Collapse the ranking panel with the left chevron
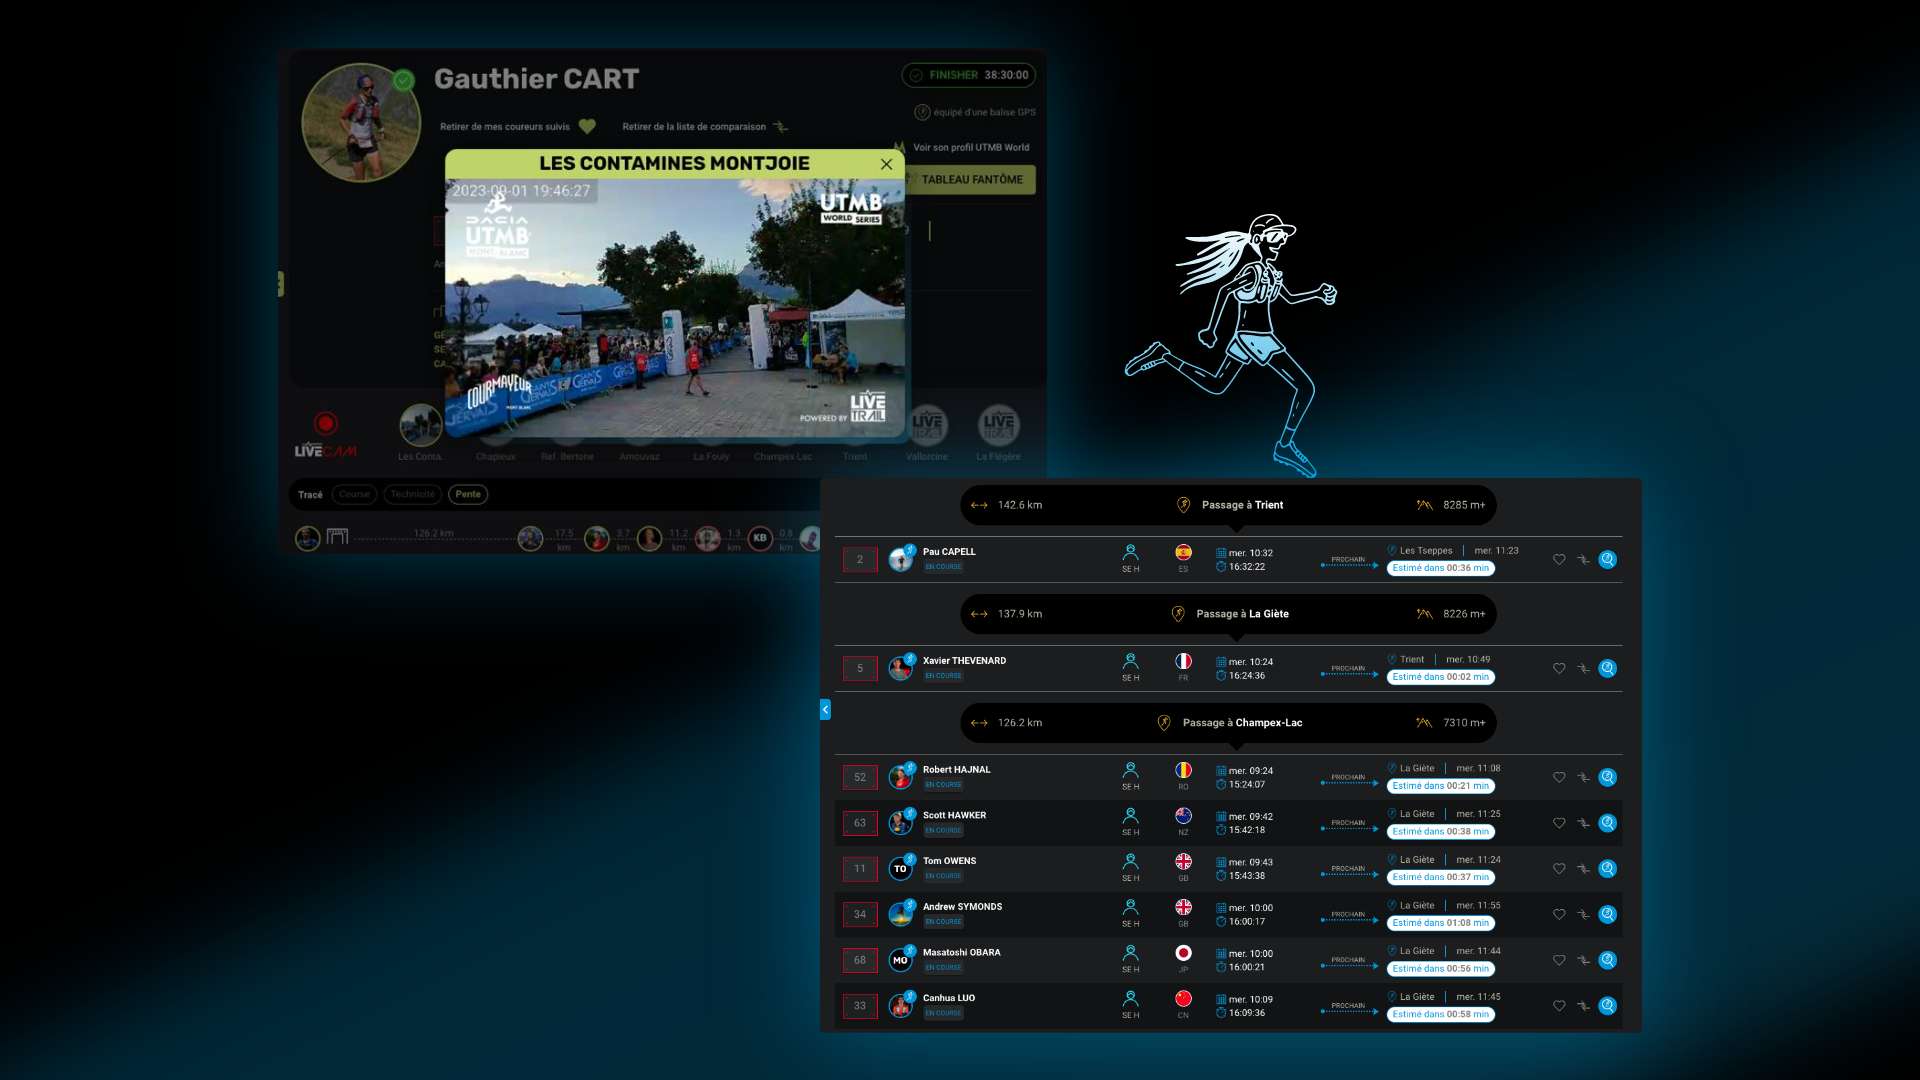 [x=825, y=709]
